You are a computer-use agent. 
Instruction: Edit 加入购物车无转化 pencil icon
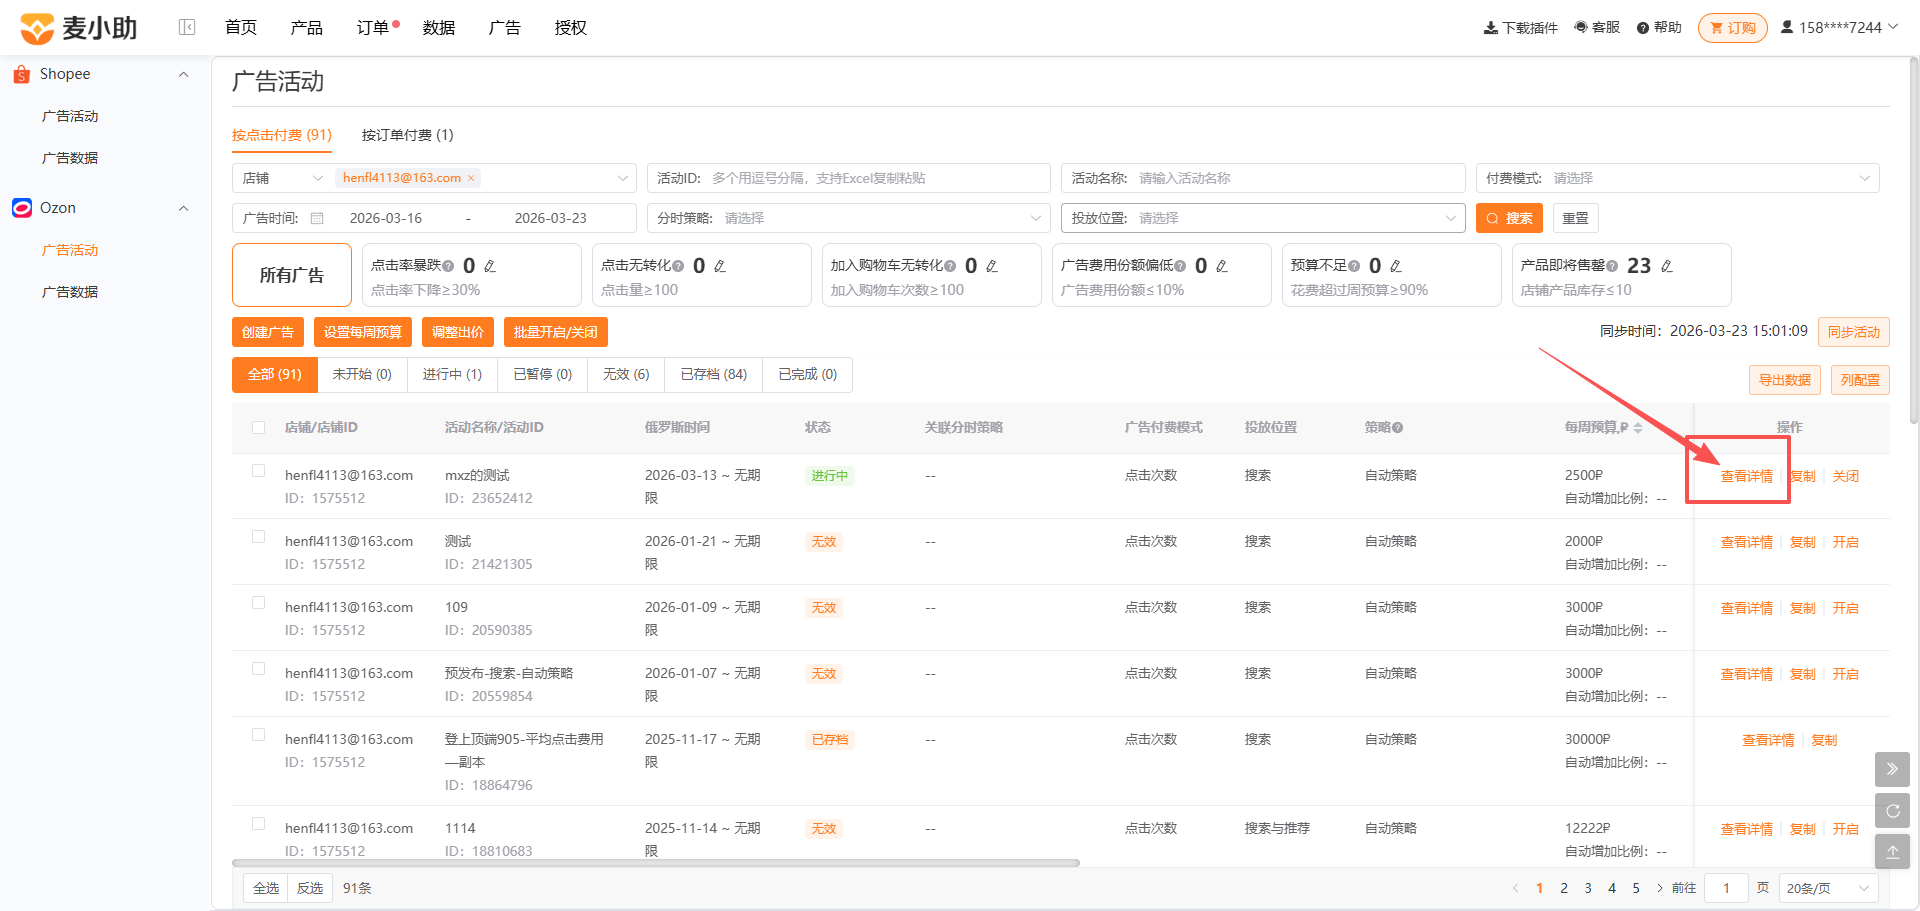992,266
